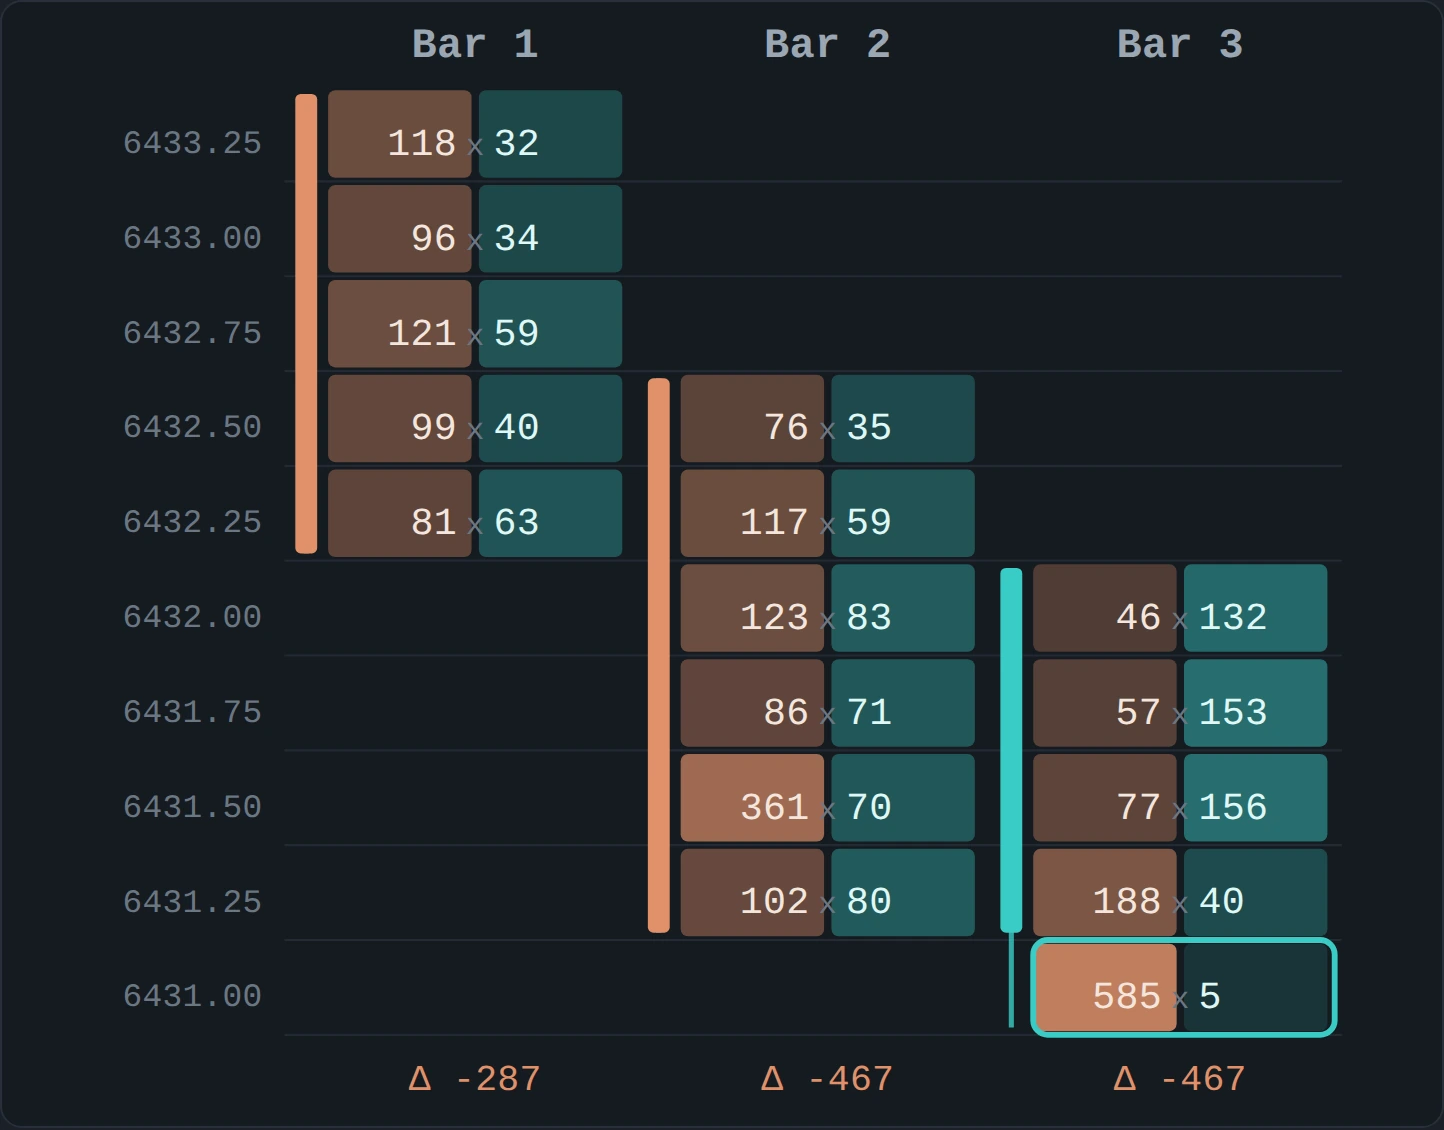Click ask cell 132 in Bar 3
Image resolution: width=1444 pixels, height=1130 pixels.
coord(1256,608)
